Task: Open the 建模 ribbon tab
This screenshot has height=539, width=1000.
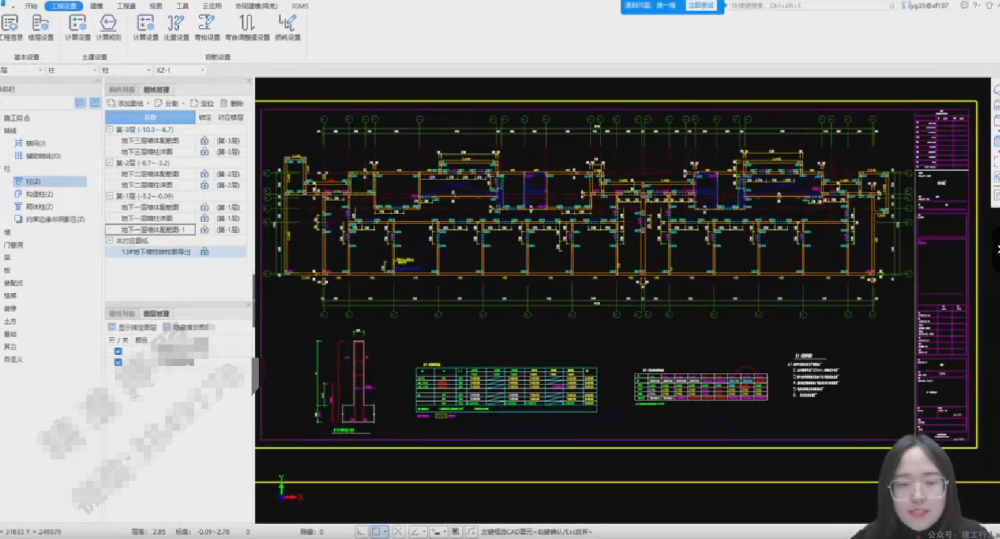Action: pyautogui.click(x=96, y=6)
